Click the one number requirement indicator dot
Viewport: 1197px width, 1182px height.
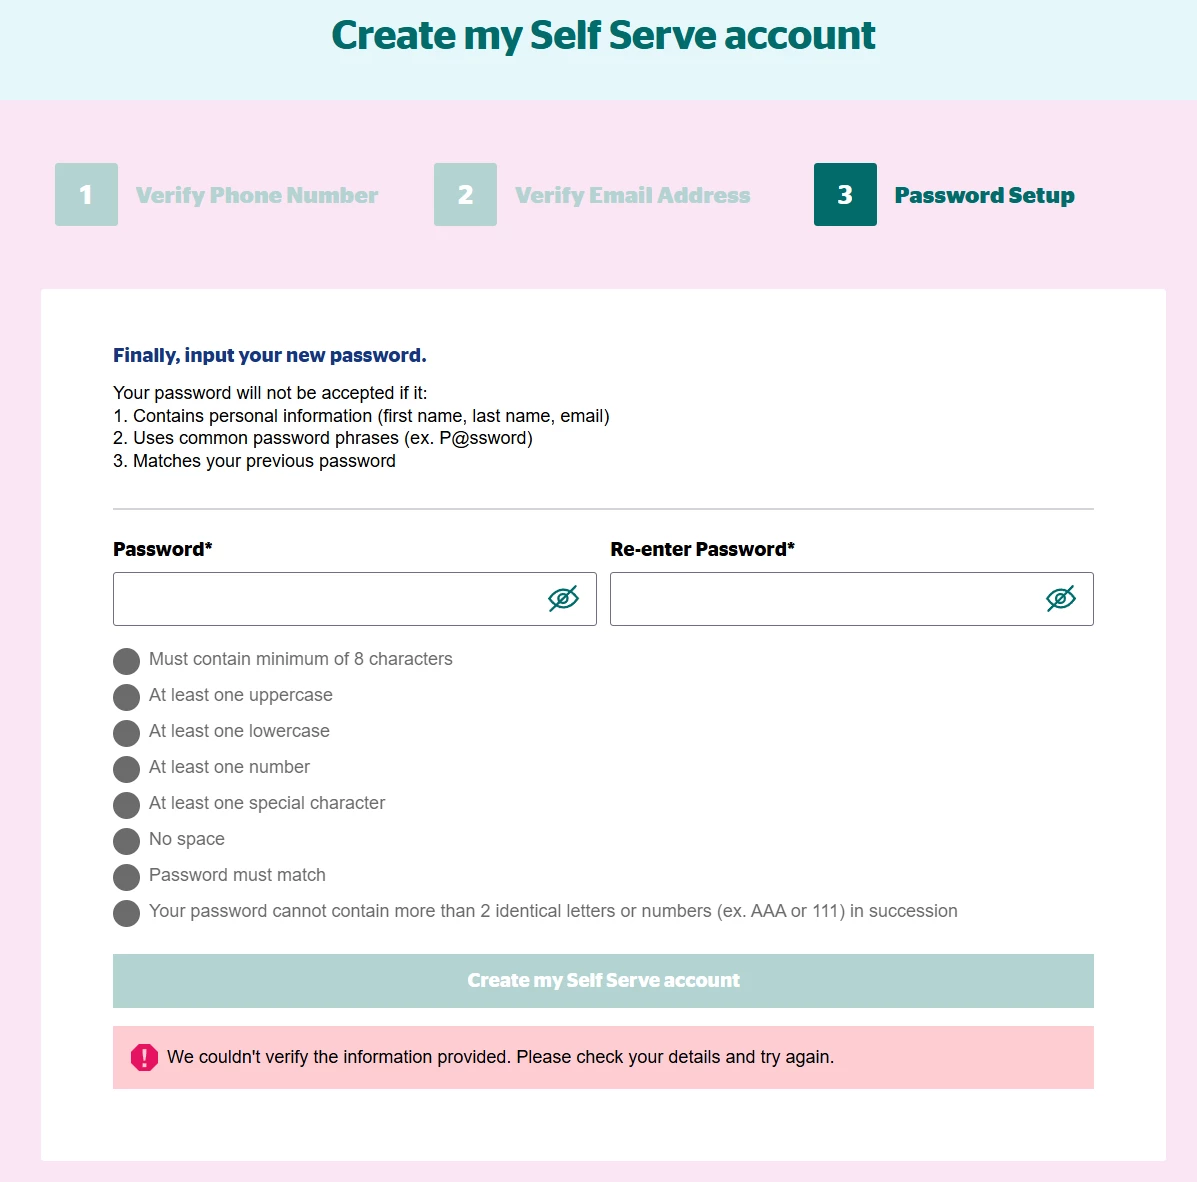point(127,769)
